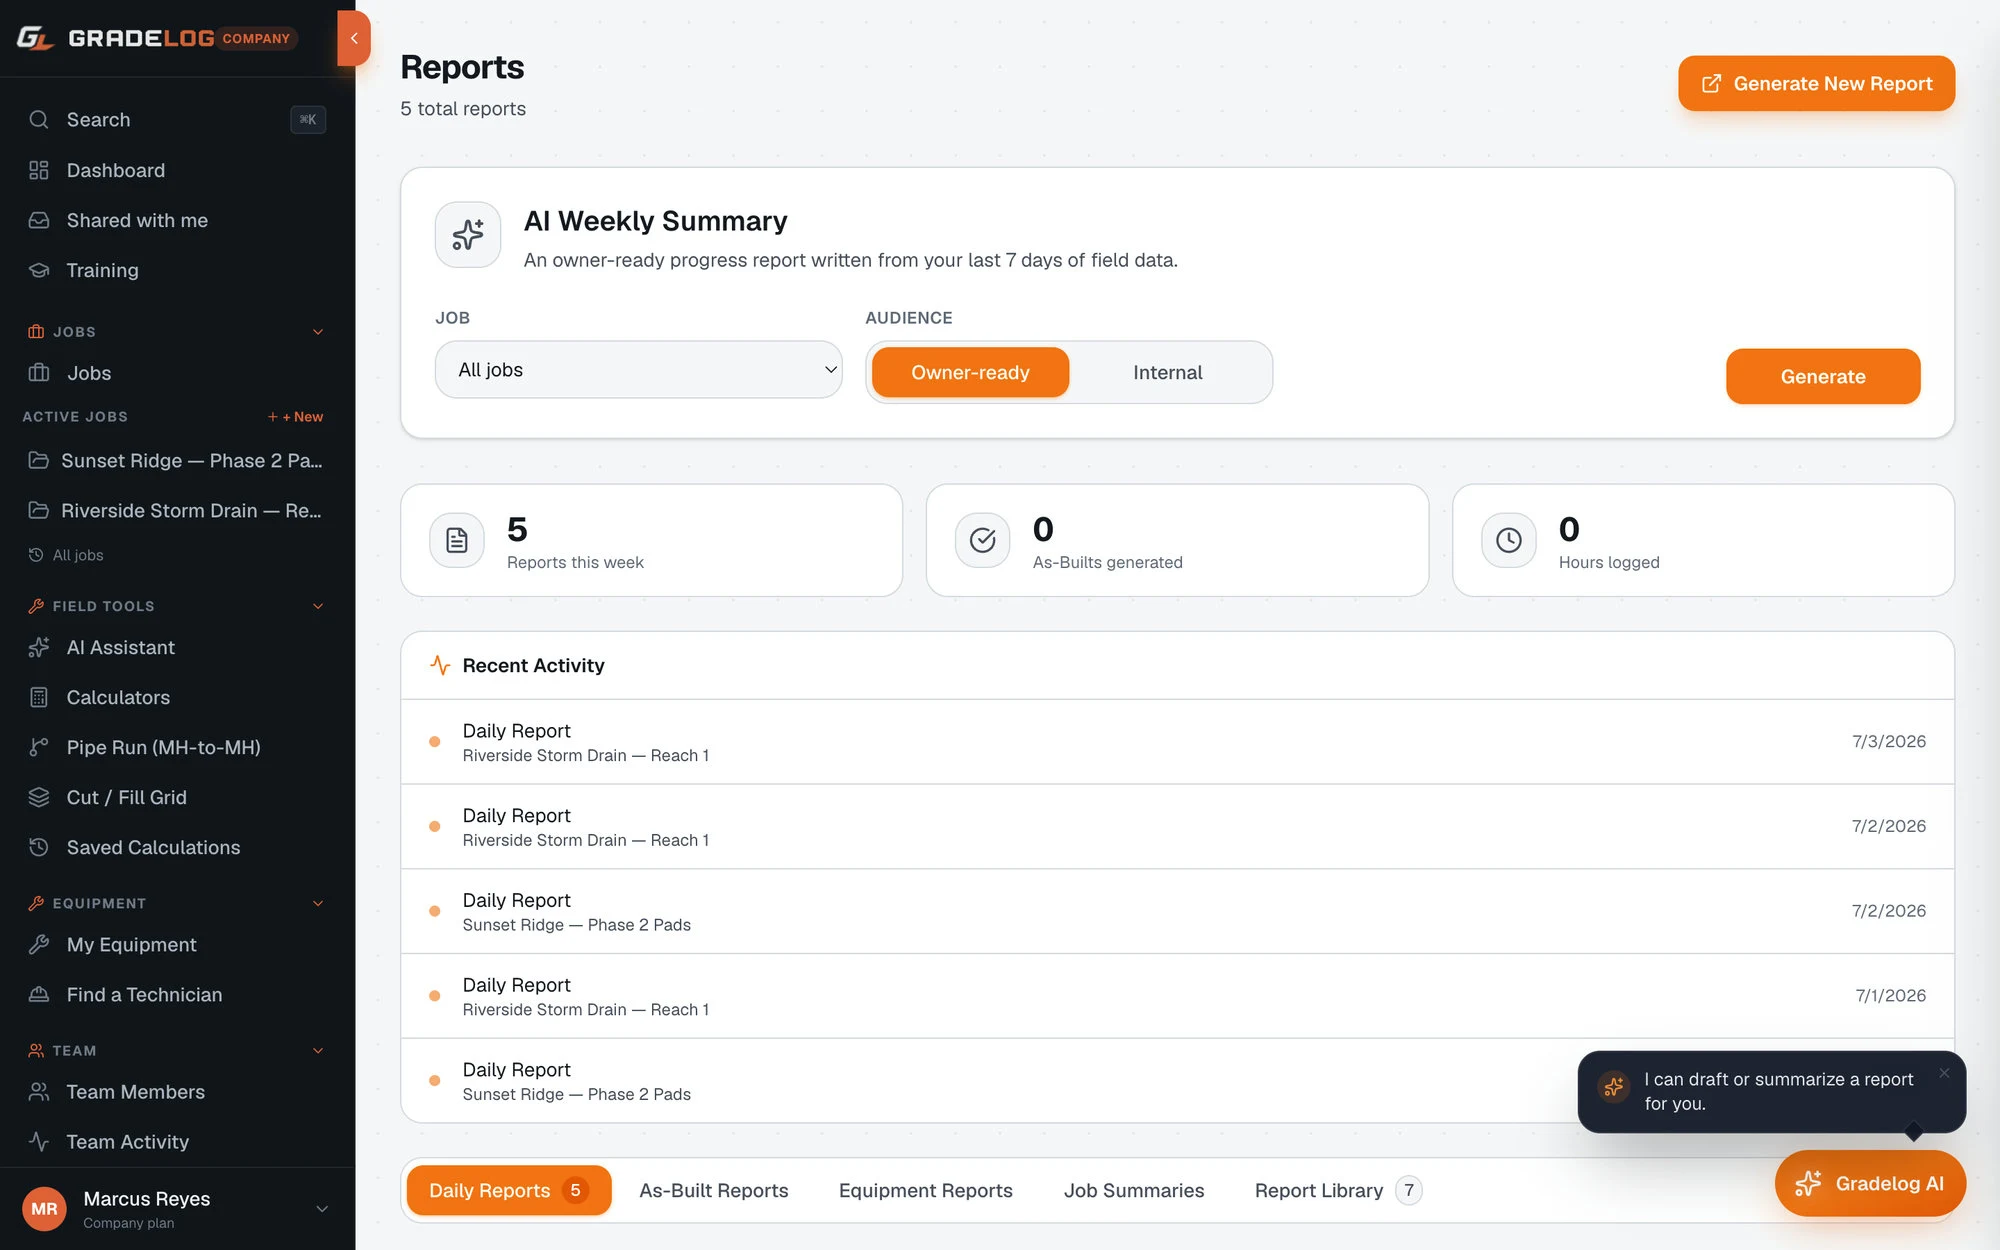The height and width of the screenshot is (1250, 2000).
Task: Click the Hours logged clock icon
Action: [x=1509, y=541]
